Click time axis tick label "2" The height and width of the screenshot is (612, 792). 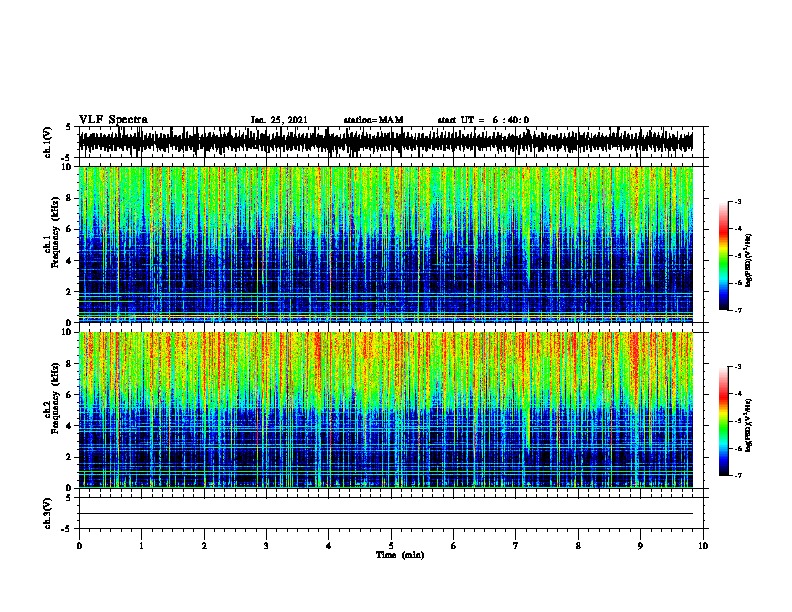[x=204, y=546]
